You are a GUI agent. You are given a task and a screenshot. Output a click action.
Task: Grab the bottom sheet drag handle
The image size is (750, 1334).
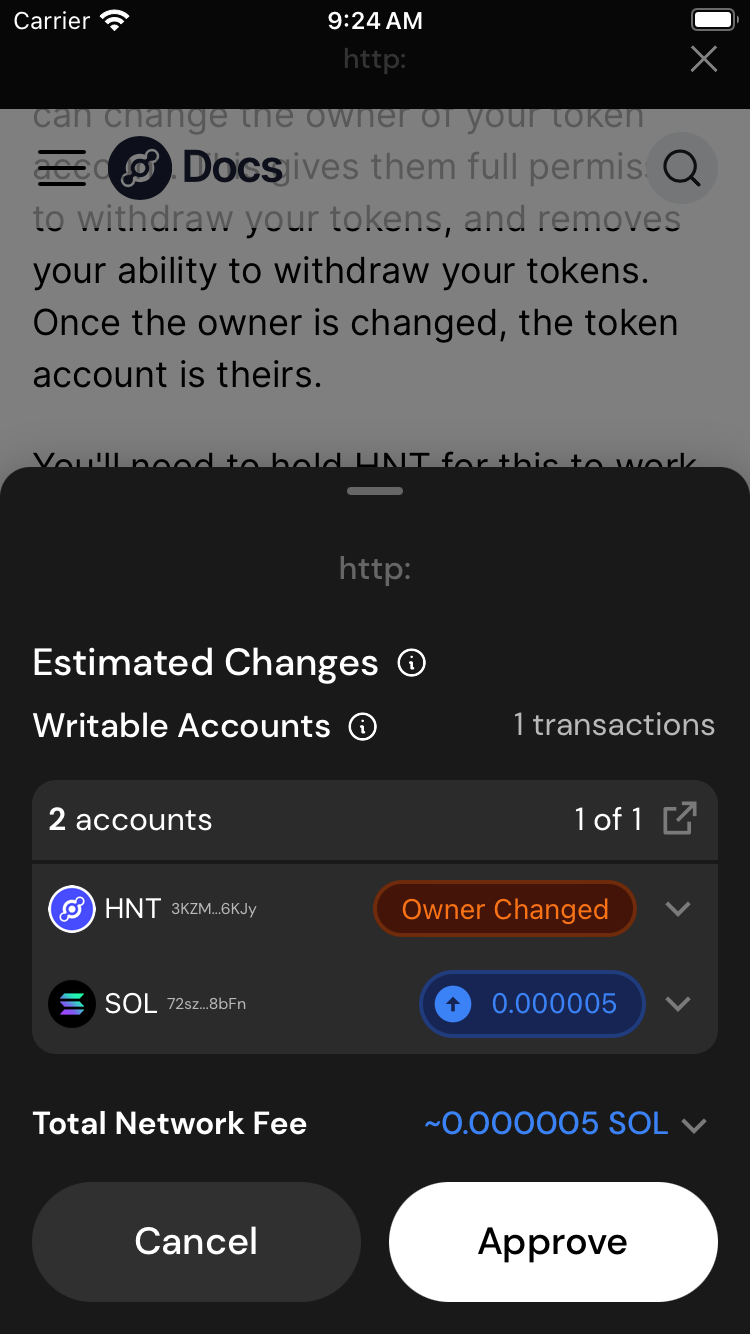375,491
